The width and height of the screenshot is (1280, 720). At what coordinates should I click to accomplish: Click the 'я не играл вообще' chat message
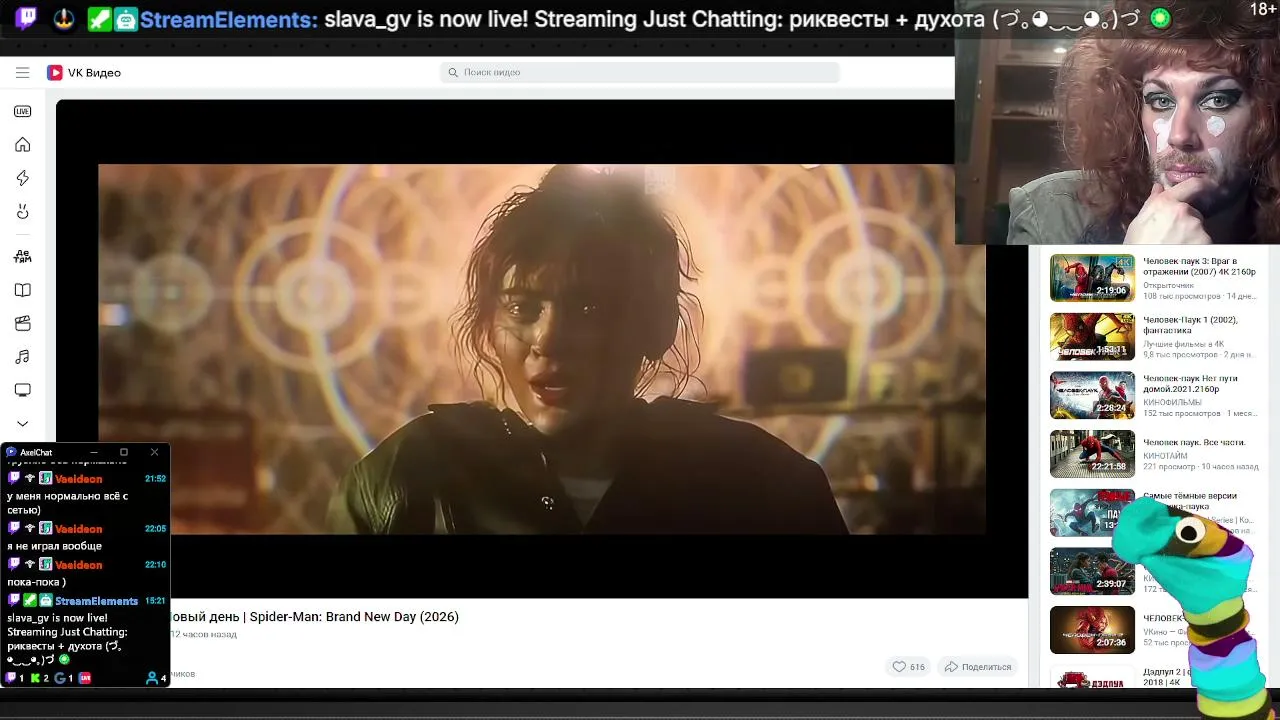54,546
